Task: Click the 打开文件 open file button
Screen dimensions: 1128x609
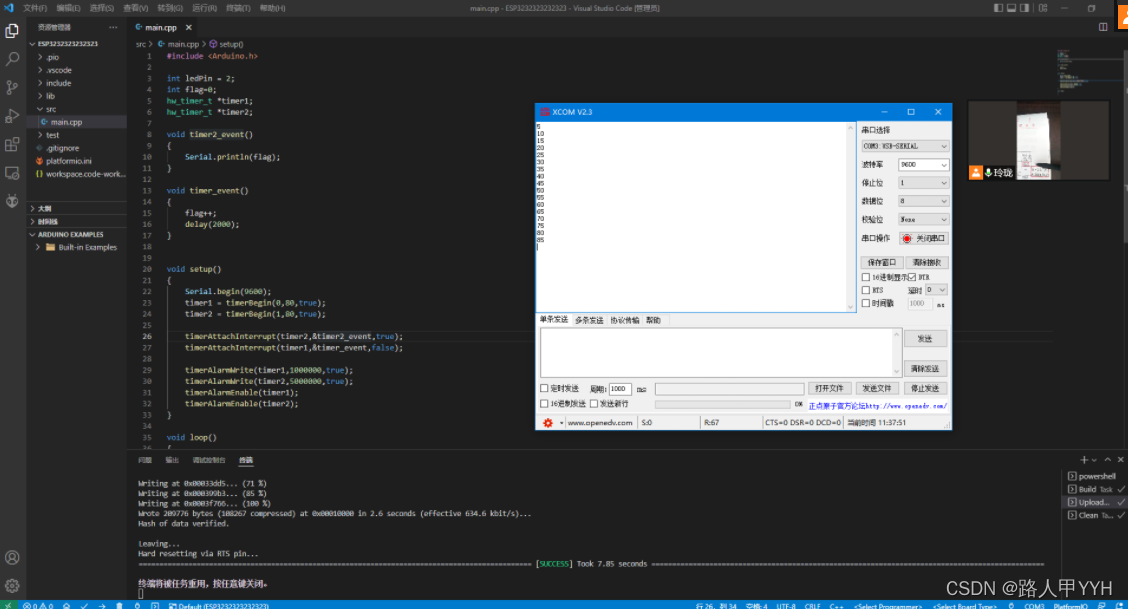Action: [x=829, y=388]
